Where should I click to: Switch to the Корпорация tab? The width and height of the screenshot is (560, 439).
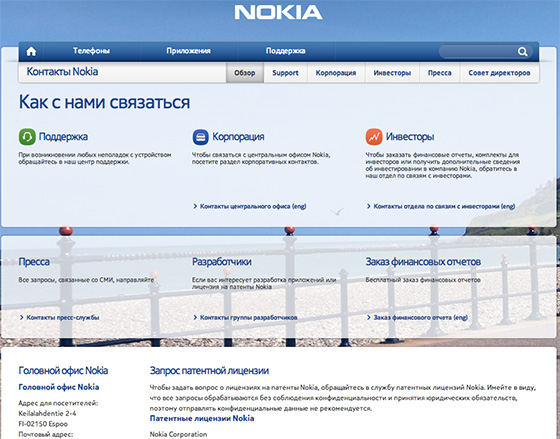click(336, 73)
